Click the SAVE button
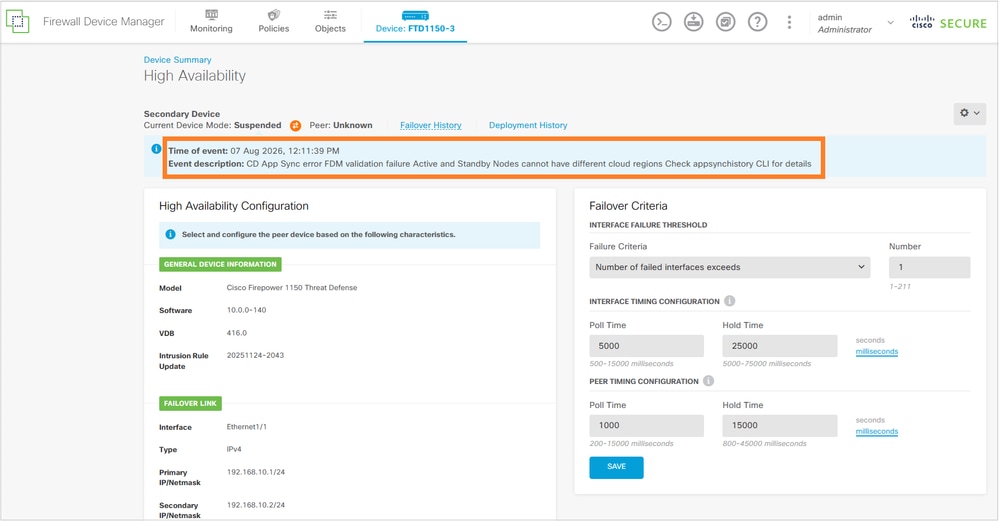The width and height of the screenshot is (999, 521). tap(616, 467)
